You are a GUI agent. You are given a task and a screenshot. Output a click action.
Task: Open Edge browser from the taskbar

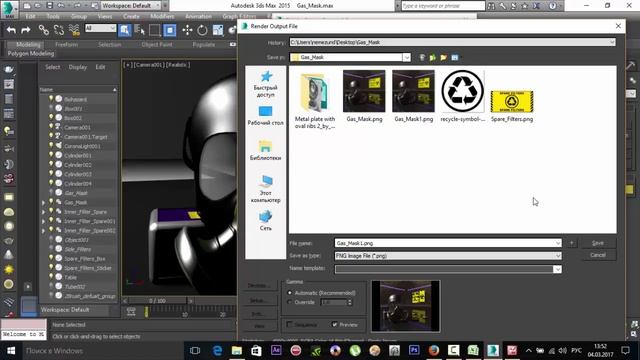point(217,351)
